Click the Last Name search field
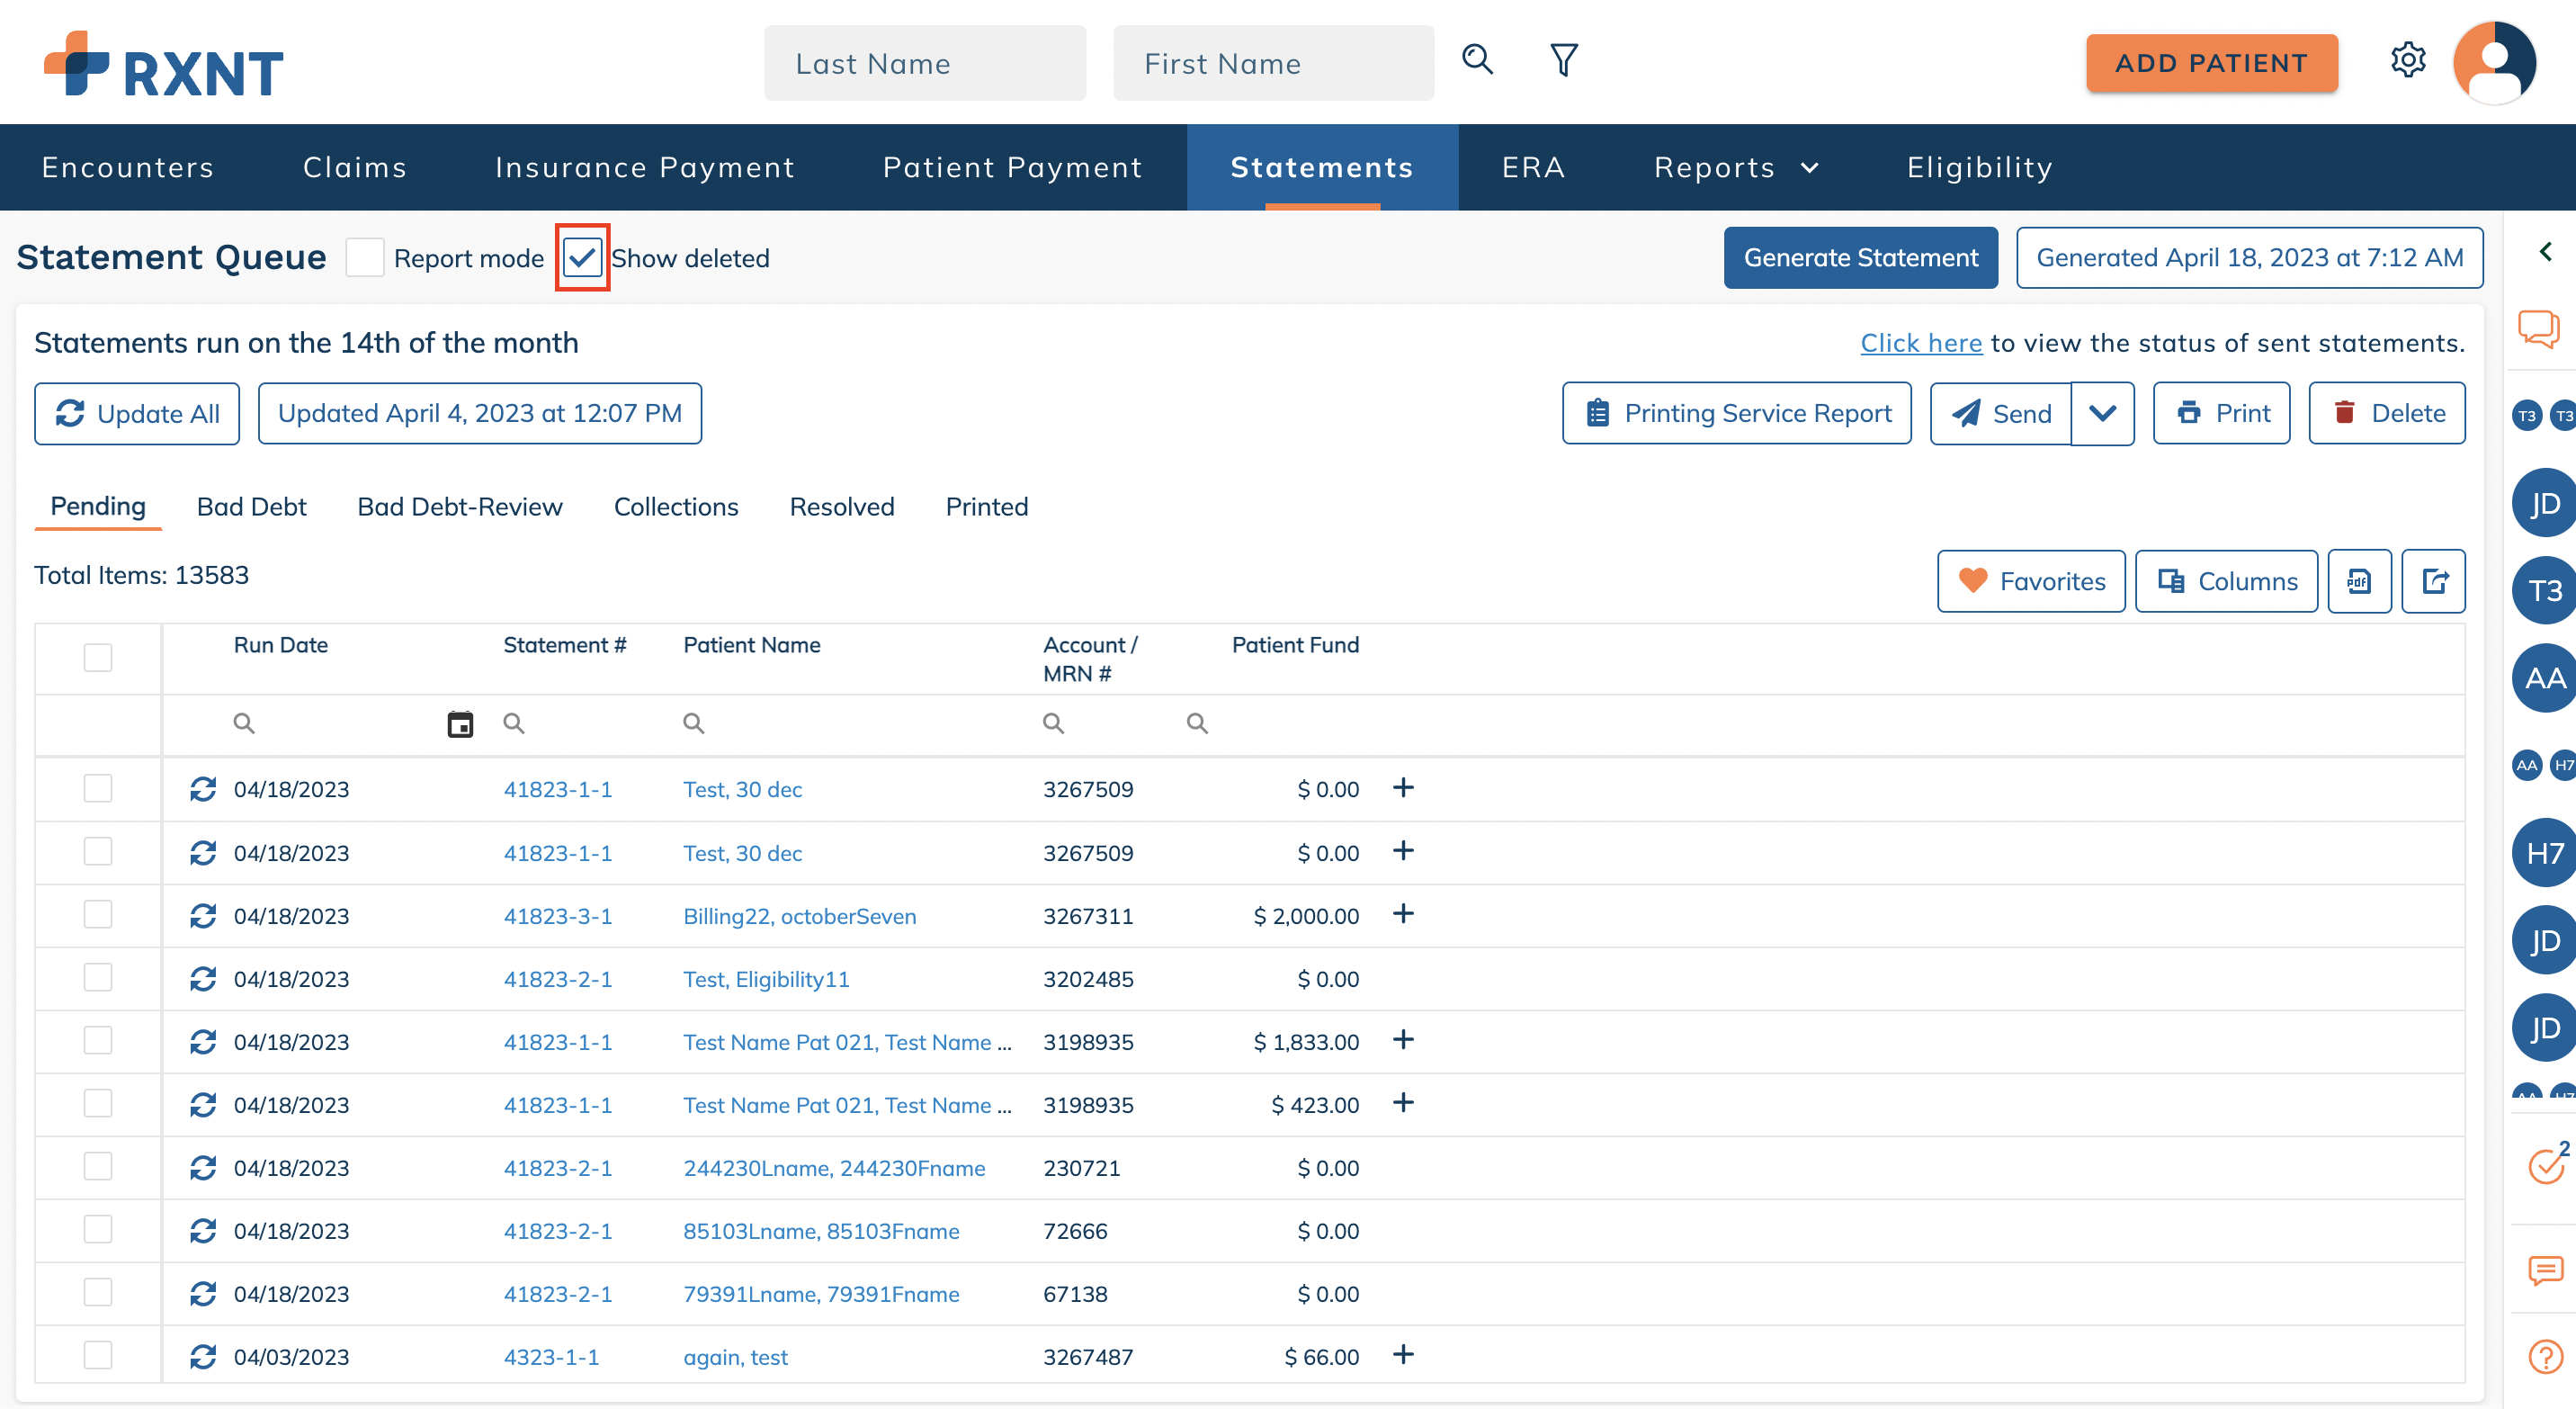 pyautogui.click(x=925, y=63)
